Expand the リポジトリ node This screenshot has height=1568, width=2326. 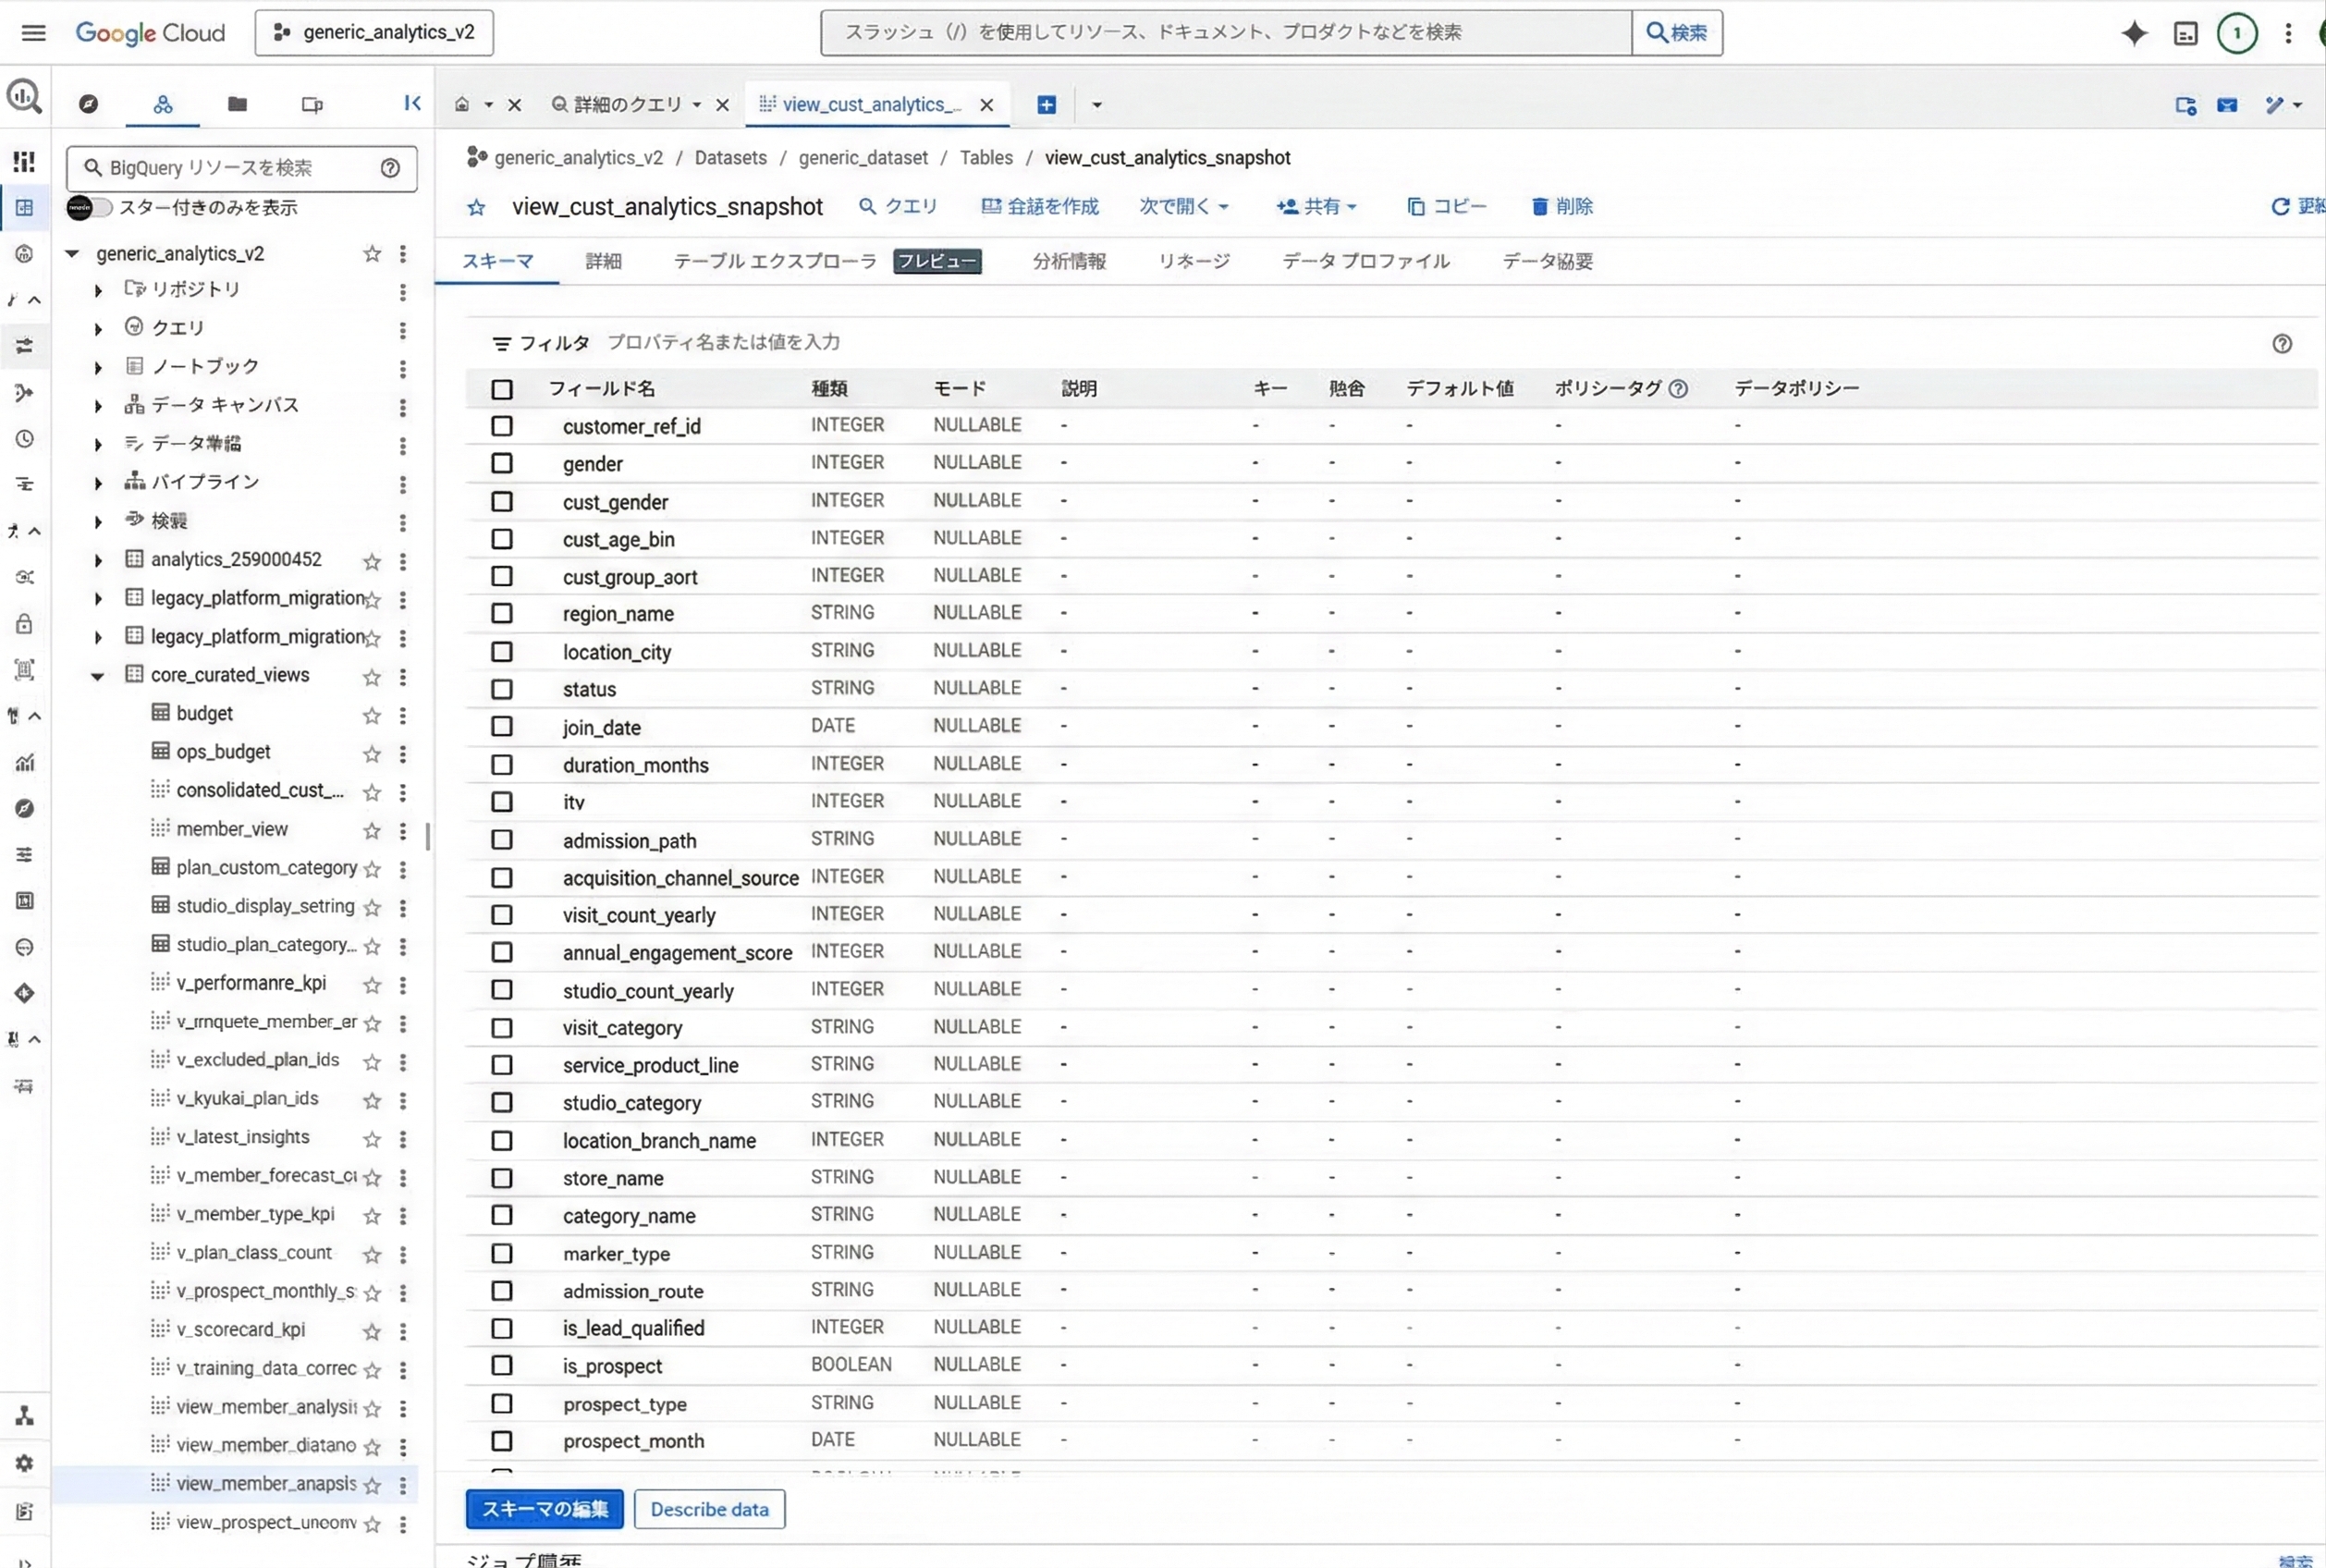click(98, 291)
